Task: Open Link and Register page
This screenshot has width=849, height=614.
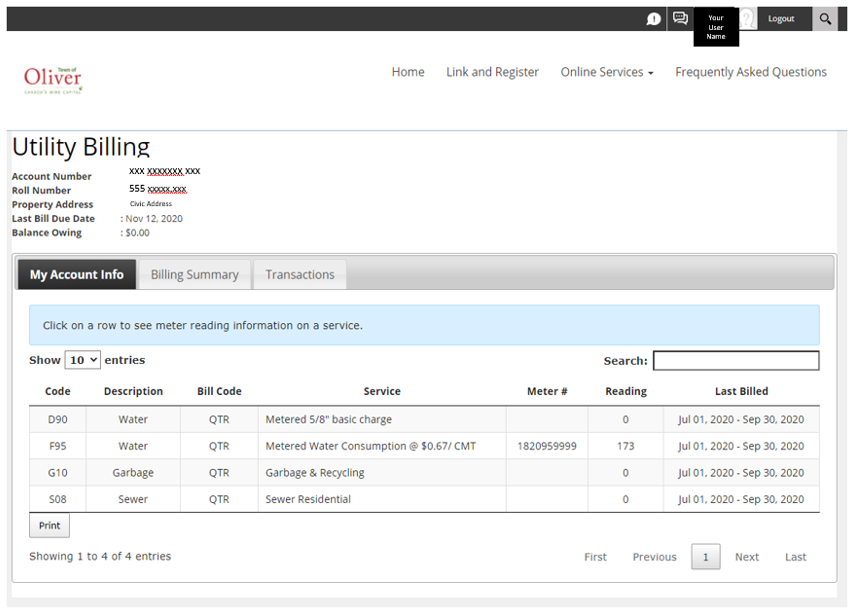Action: point(492,72)
